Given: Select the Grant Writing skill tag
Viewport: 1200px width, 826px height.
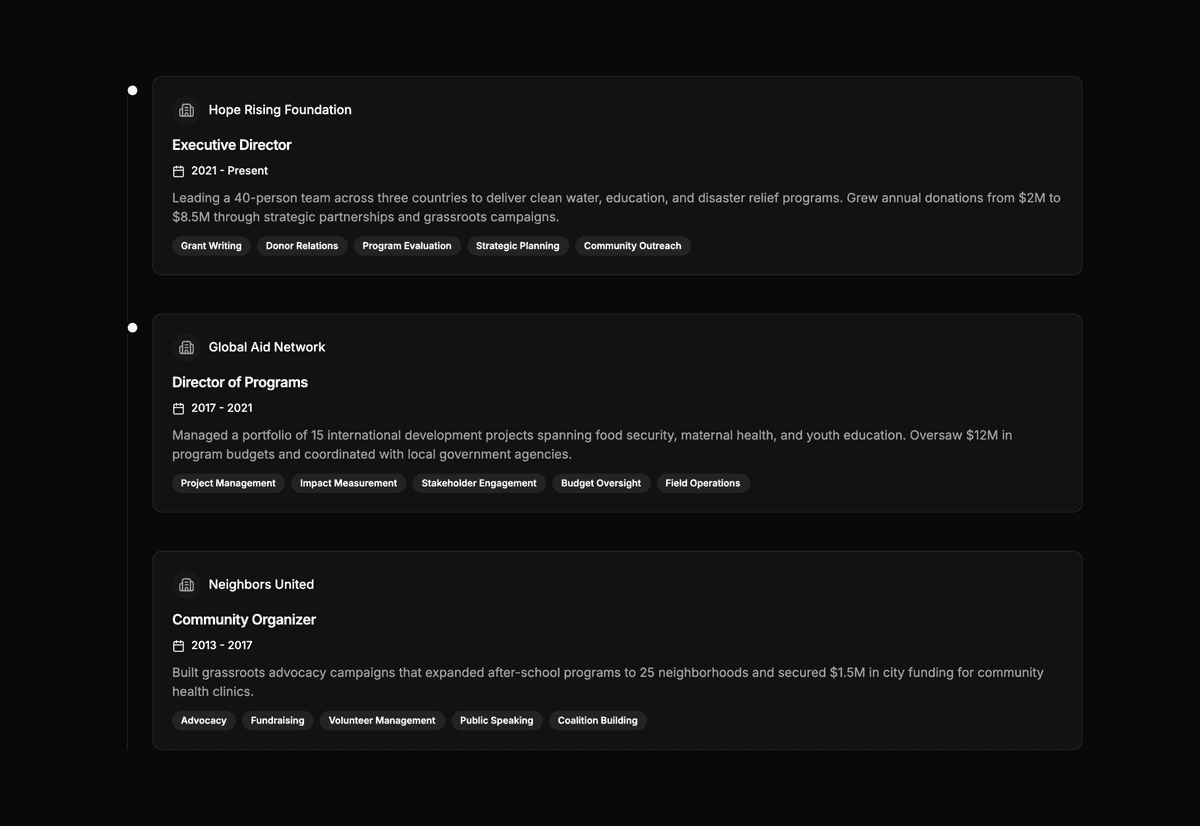Looking at the screenshot, I should coord(210,245).
